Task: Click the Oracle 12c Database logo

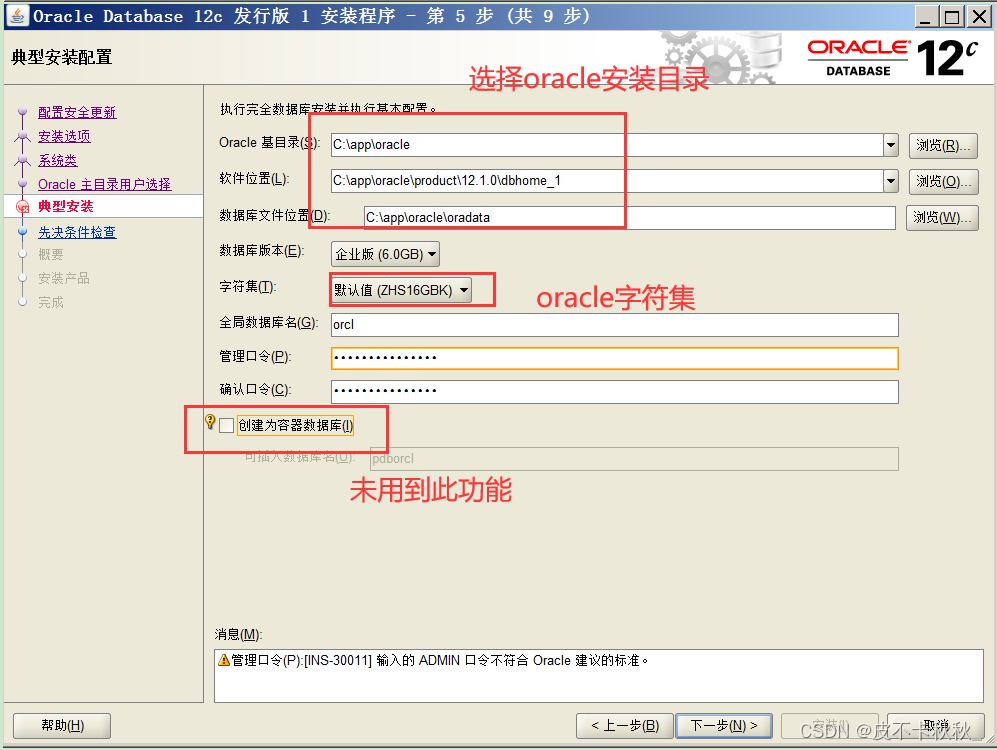Action: point(892,58)
